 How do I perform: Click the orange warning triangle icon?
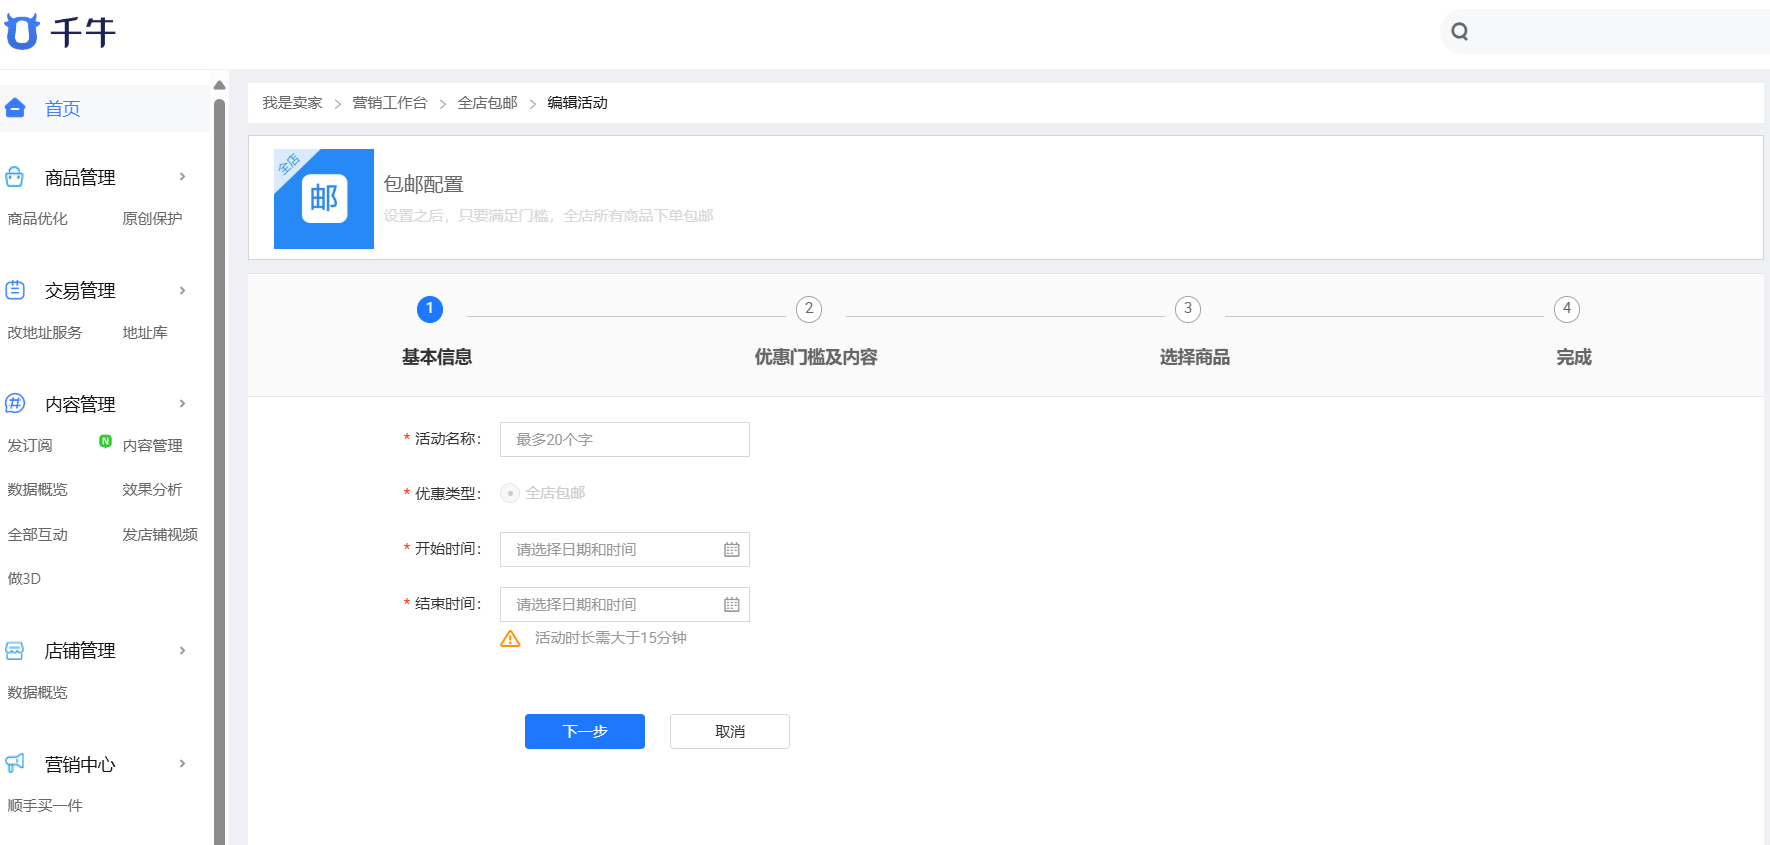pos(510,639)
